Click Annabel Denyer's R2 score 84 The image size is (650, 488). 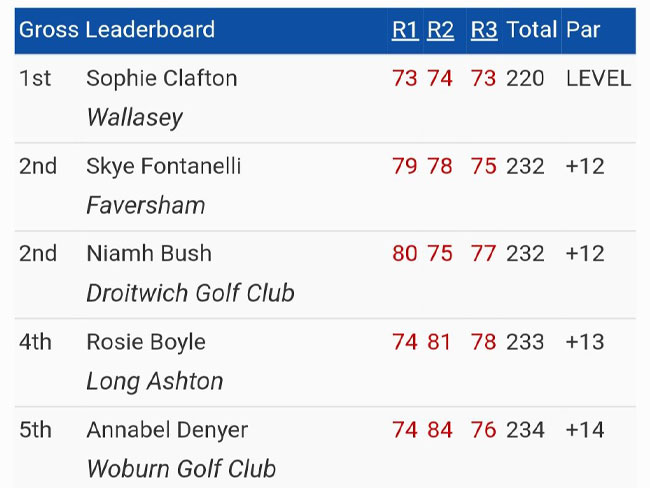tap(440, 430)
